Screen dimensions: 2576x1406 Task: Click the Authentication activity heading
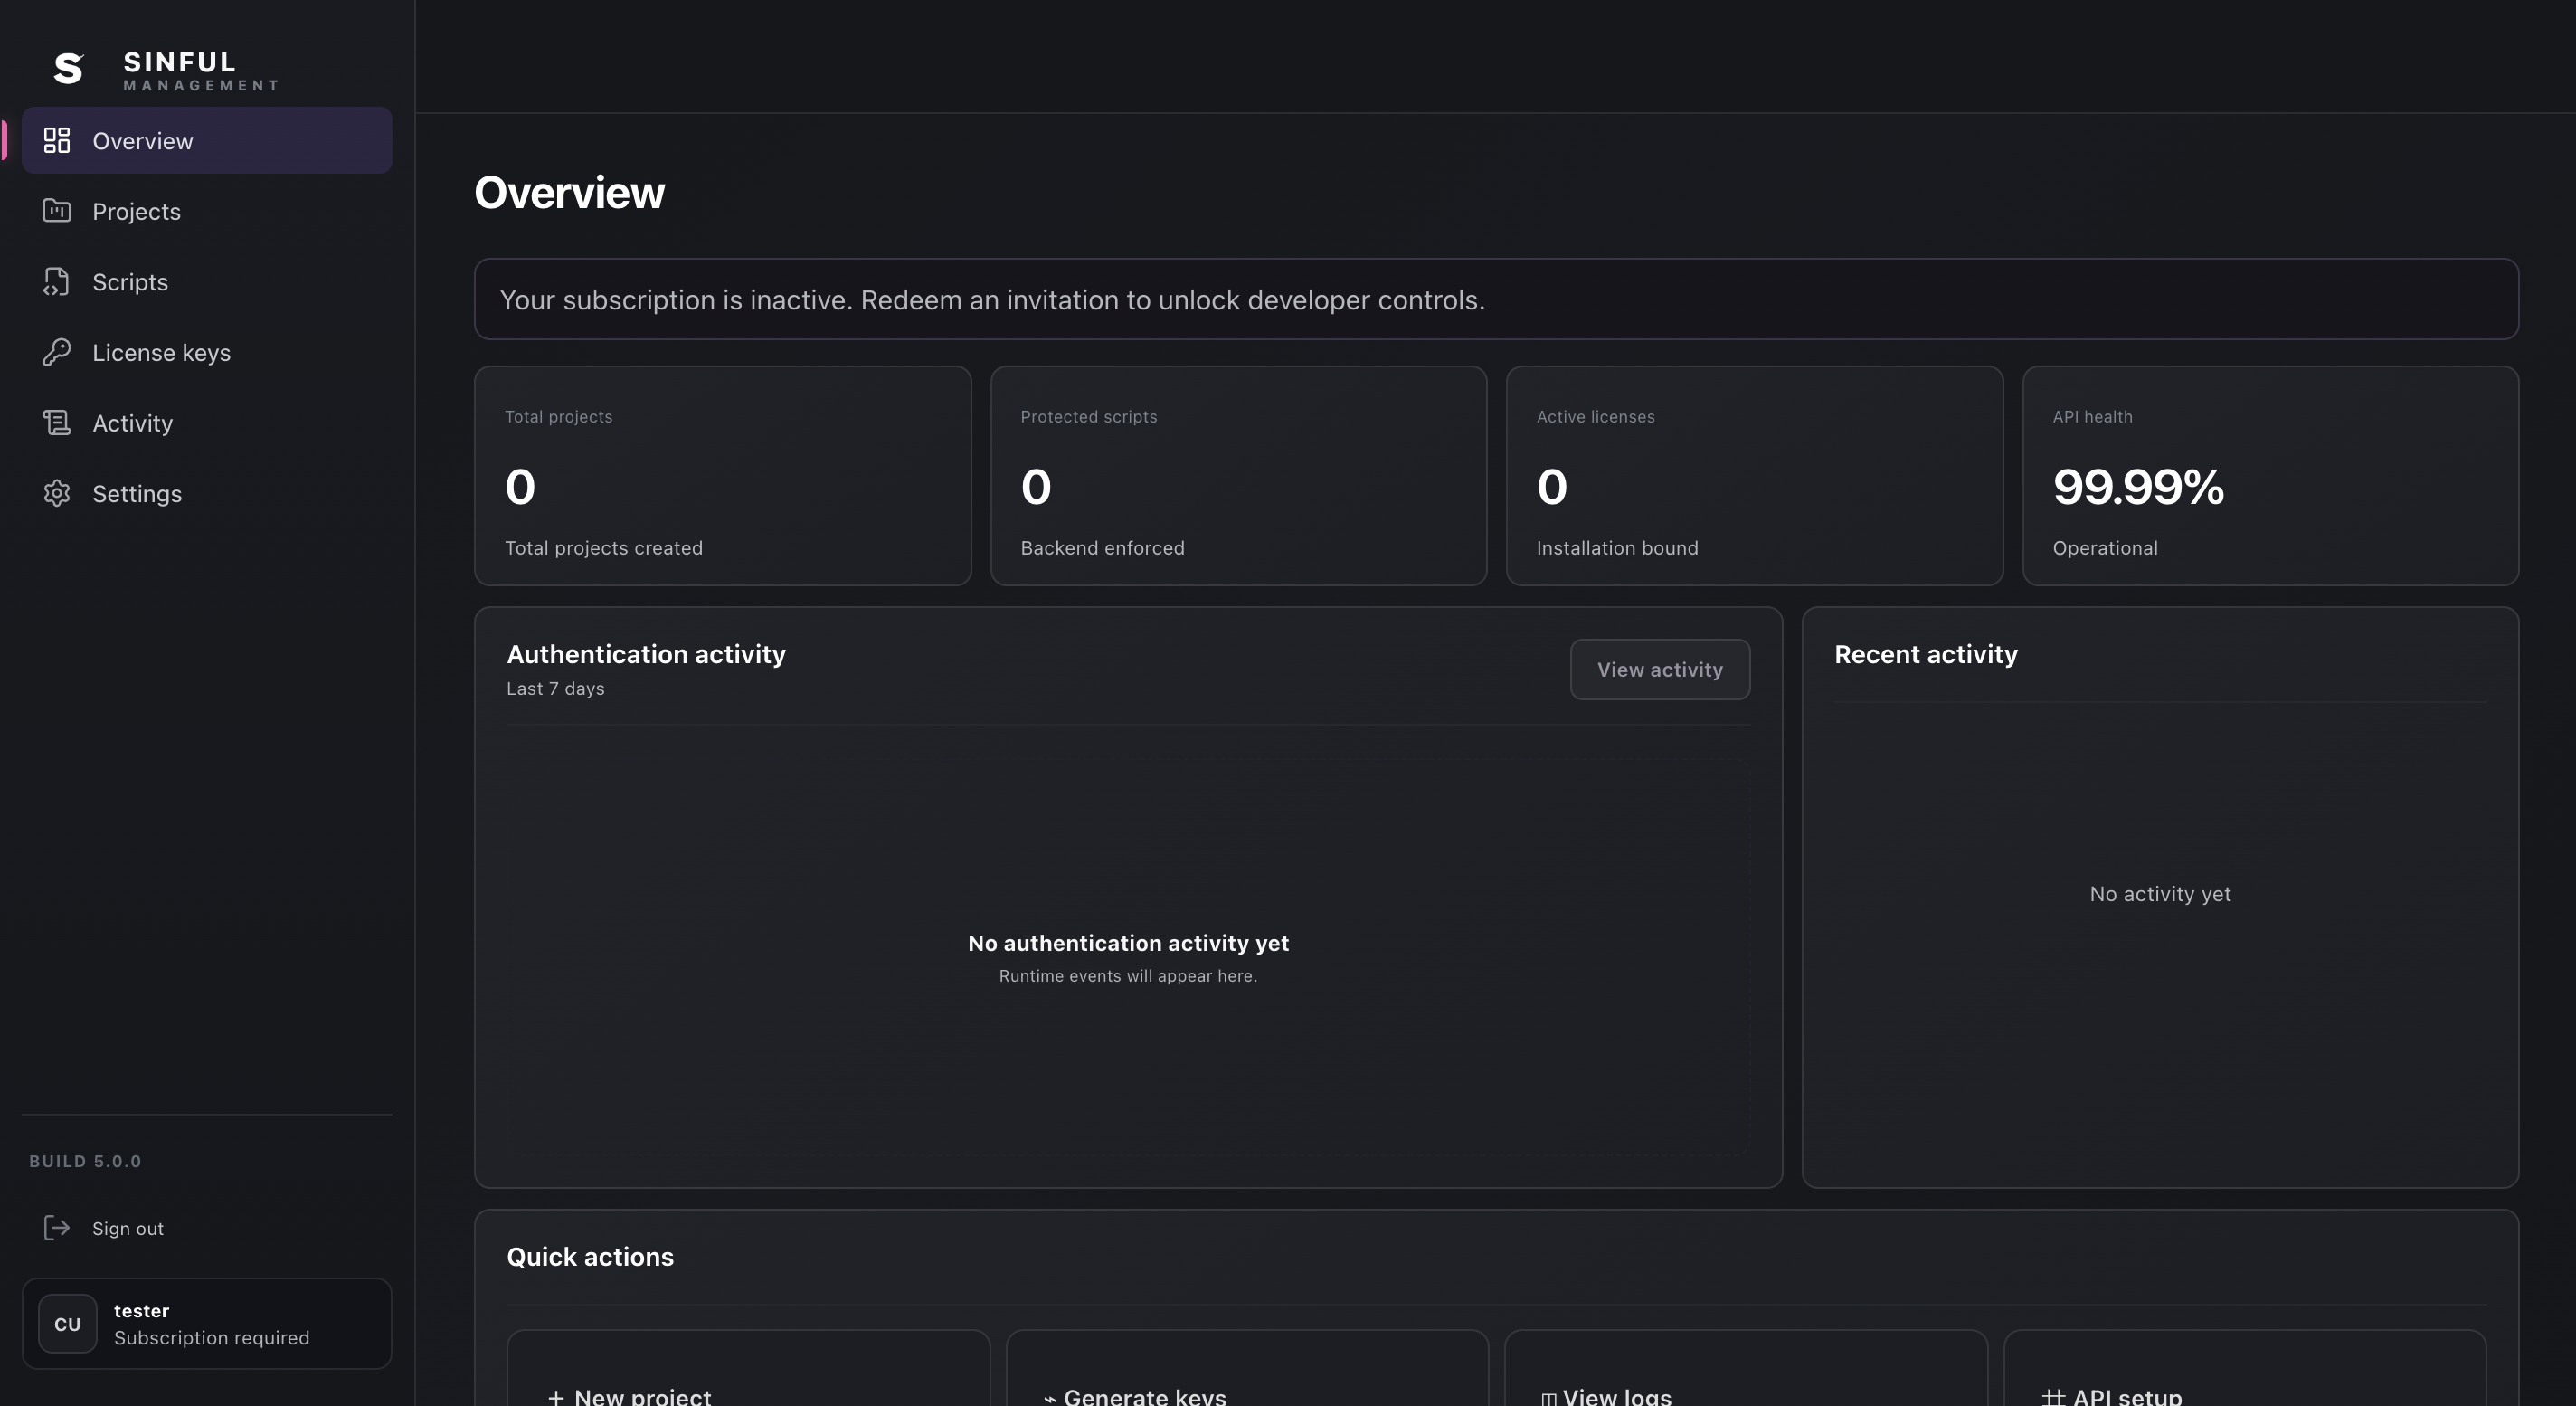pos(646,654)
